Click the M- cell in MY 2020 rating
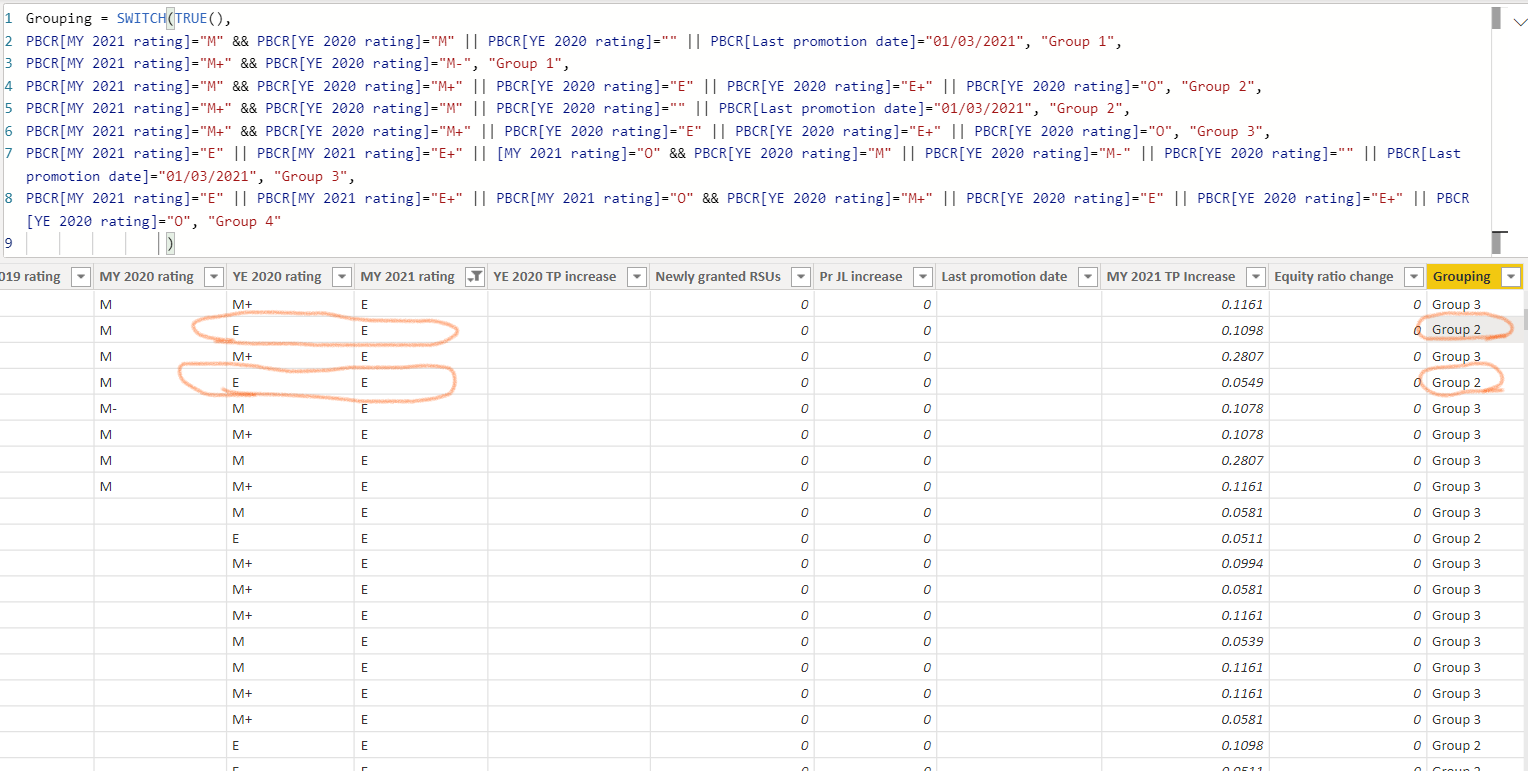Viewport: 1528px width, 771px height. click(109, 408)
